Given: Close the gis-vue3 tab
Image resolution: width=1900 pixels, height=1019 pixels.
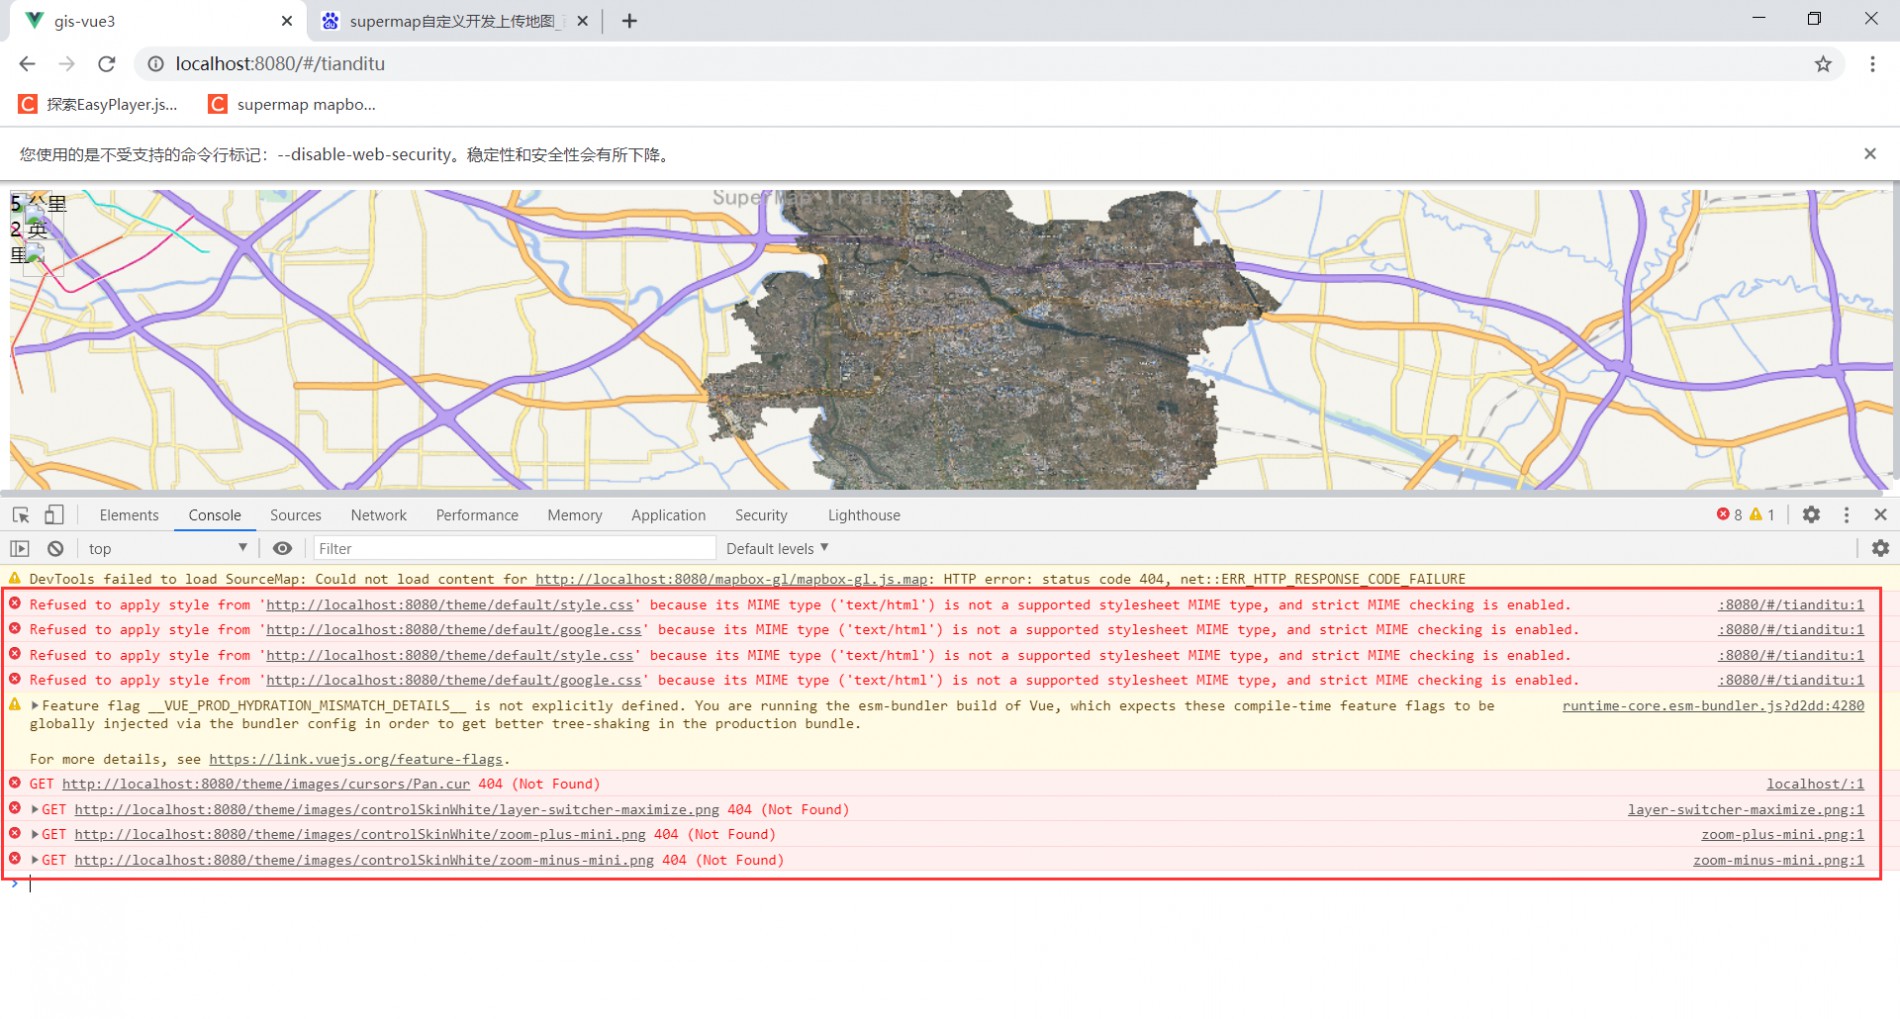Looking at the screenshot, I should pyautogui.click(x=287, y=21).
